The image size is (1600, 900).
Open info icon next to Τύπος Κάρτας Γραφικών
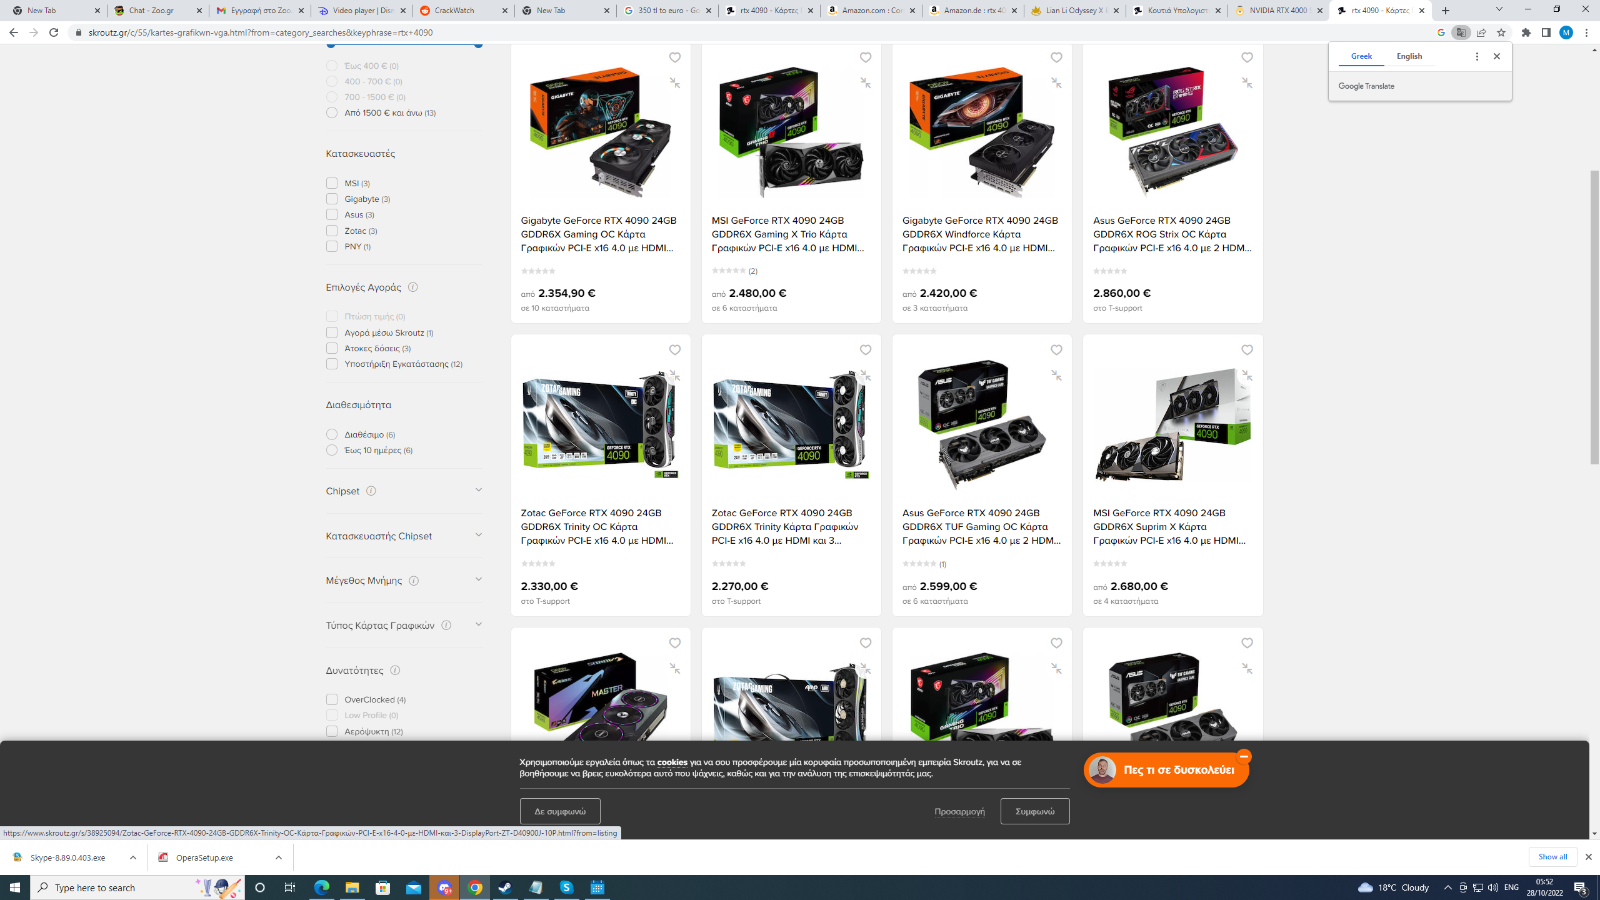pos(446,625)
